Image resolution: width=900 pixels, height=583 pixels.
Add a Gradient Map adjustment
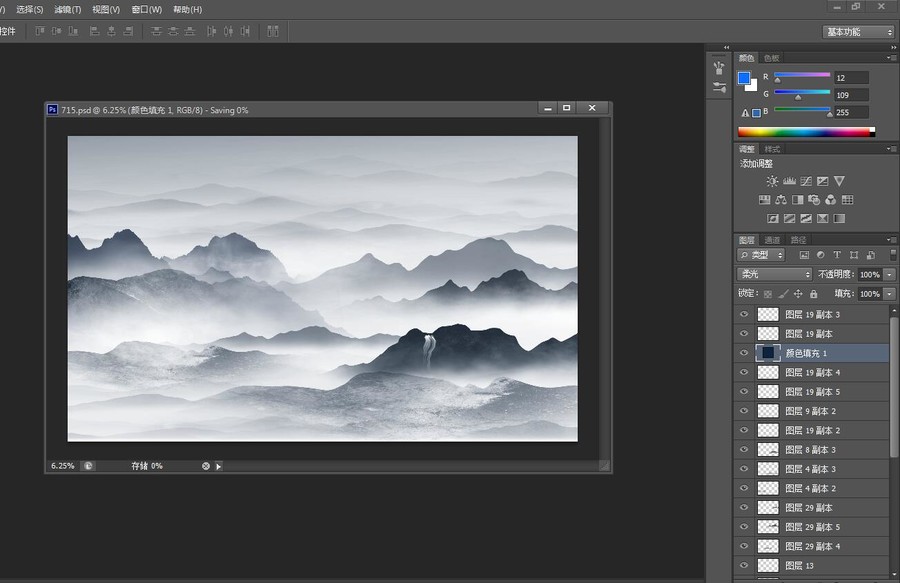[839, 218]
